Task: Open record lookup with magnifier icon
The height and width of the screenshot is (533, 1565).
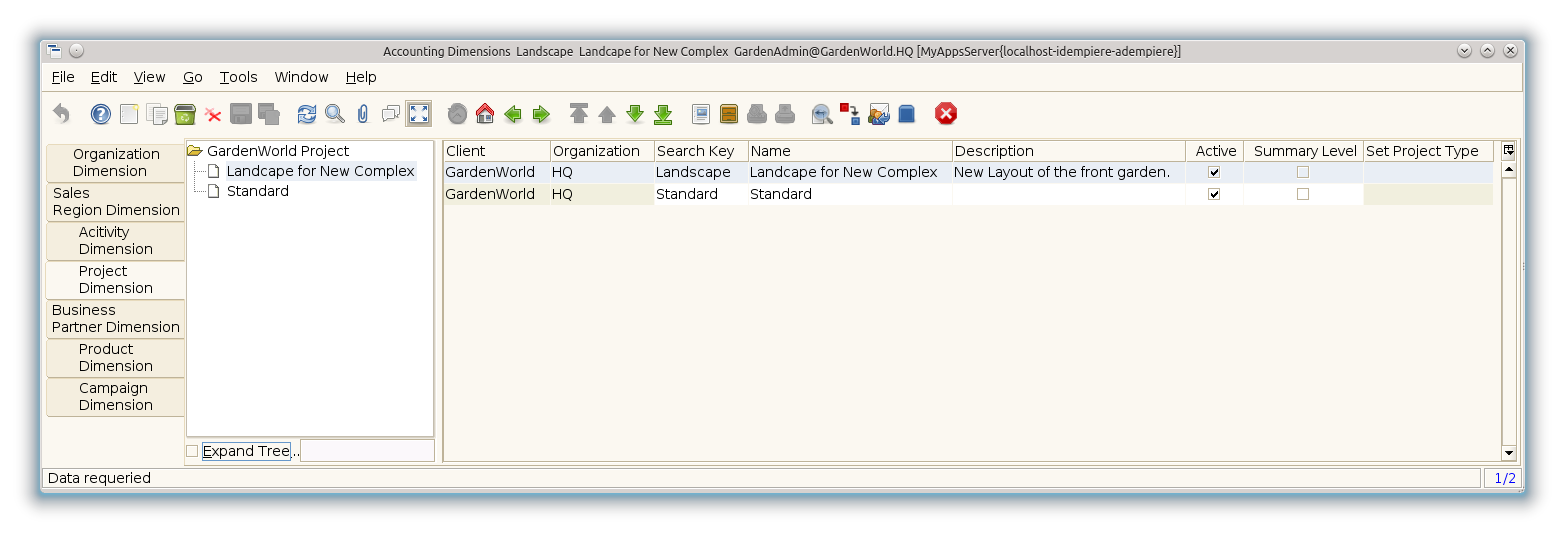Action: [x=335, y=114]
